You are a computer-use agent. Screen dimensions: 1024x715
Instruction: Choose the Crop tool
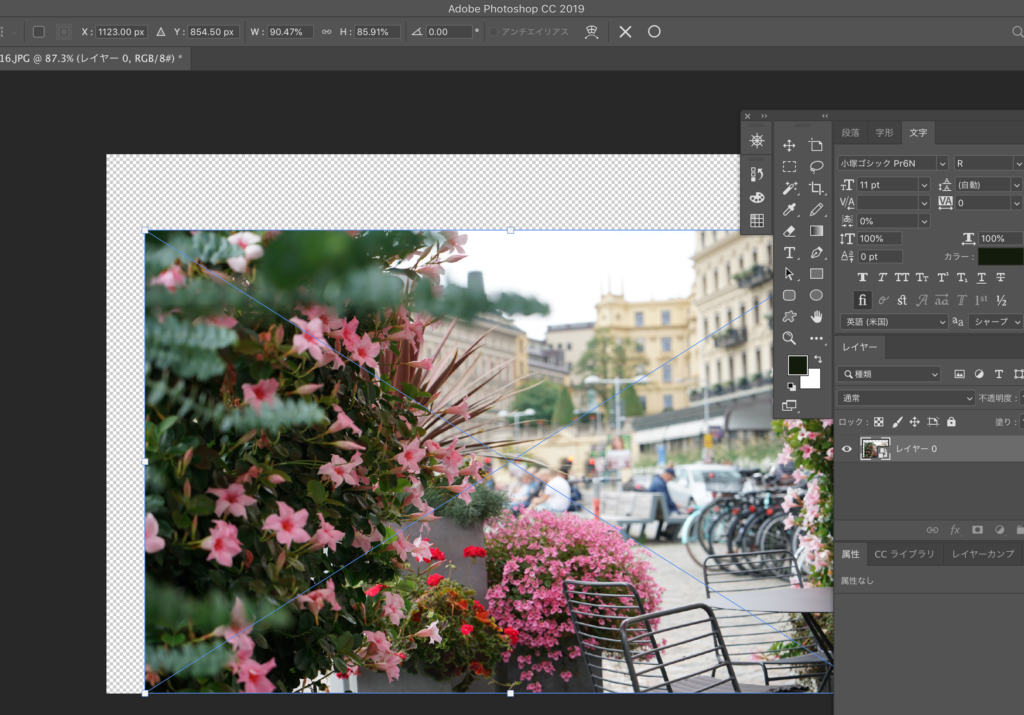click(816, 188)
